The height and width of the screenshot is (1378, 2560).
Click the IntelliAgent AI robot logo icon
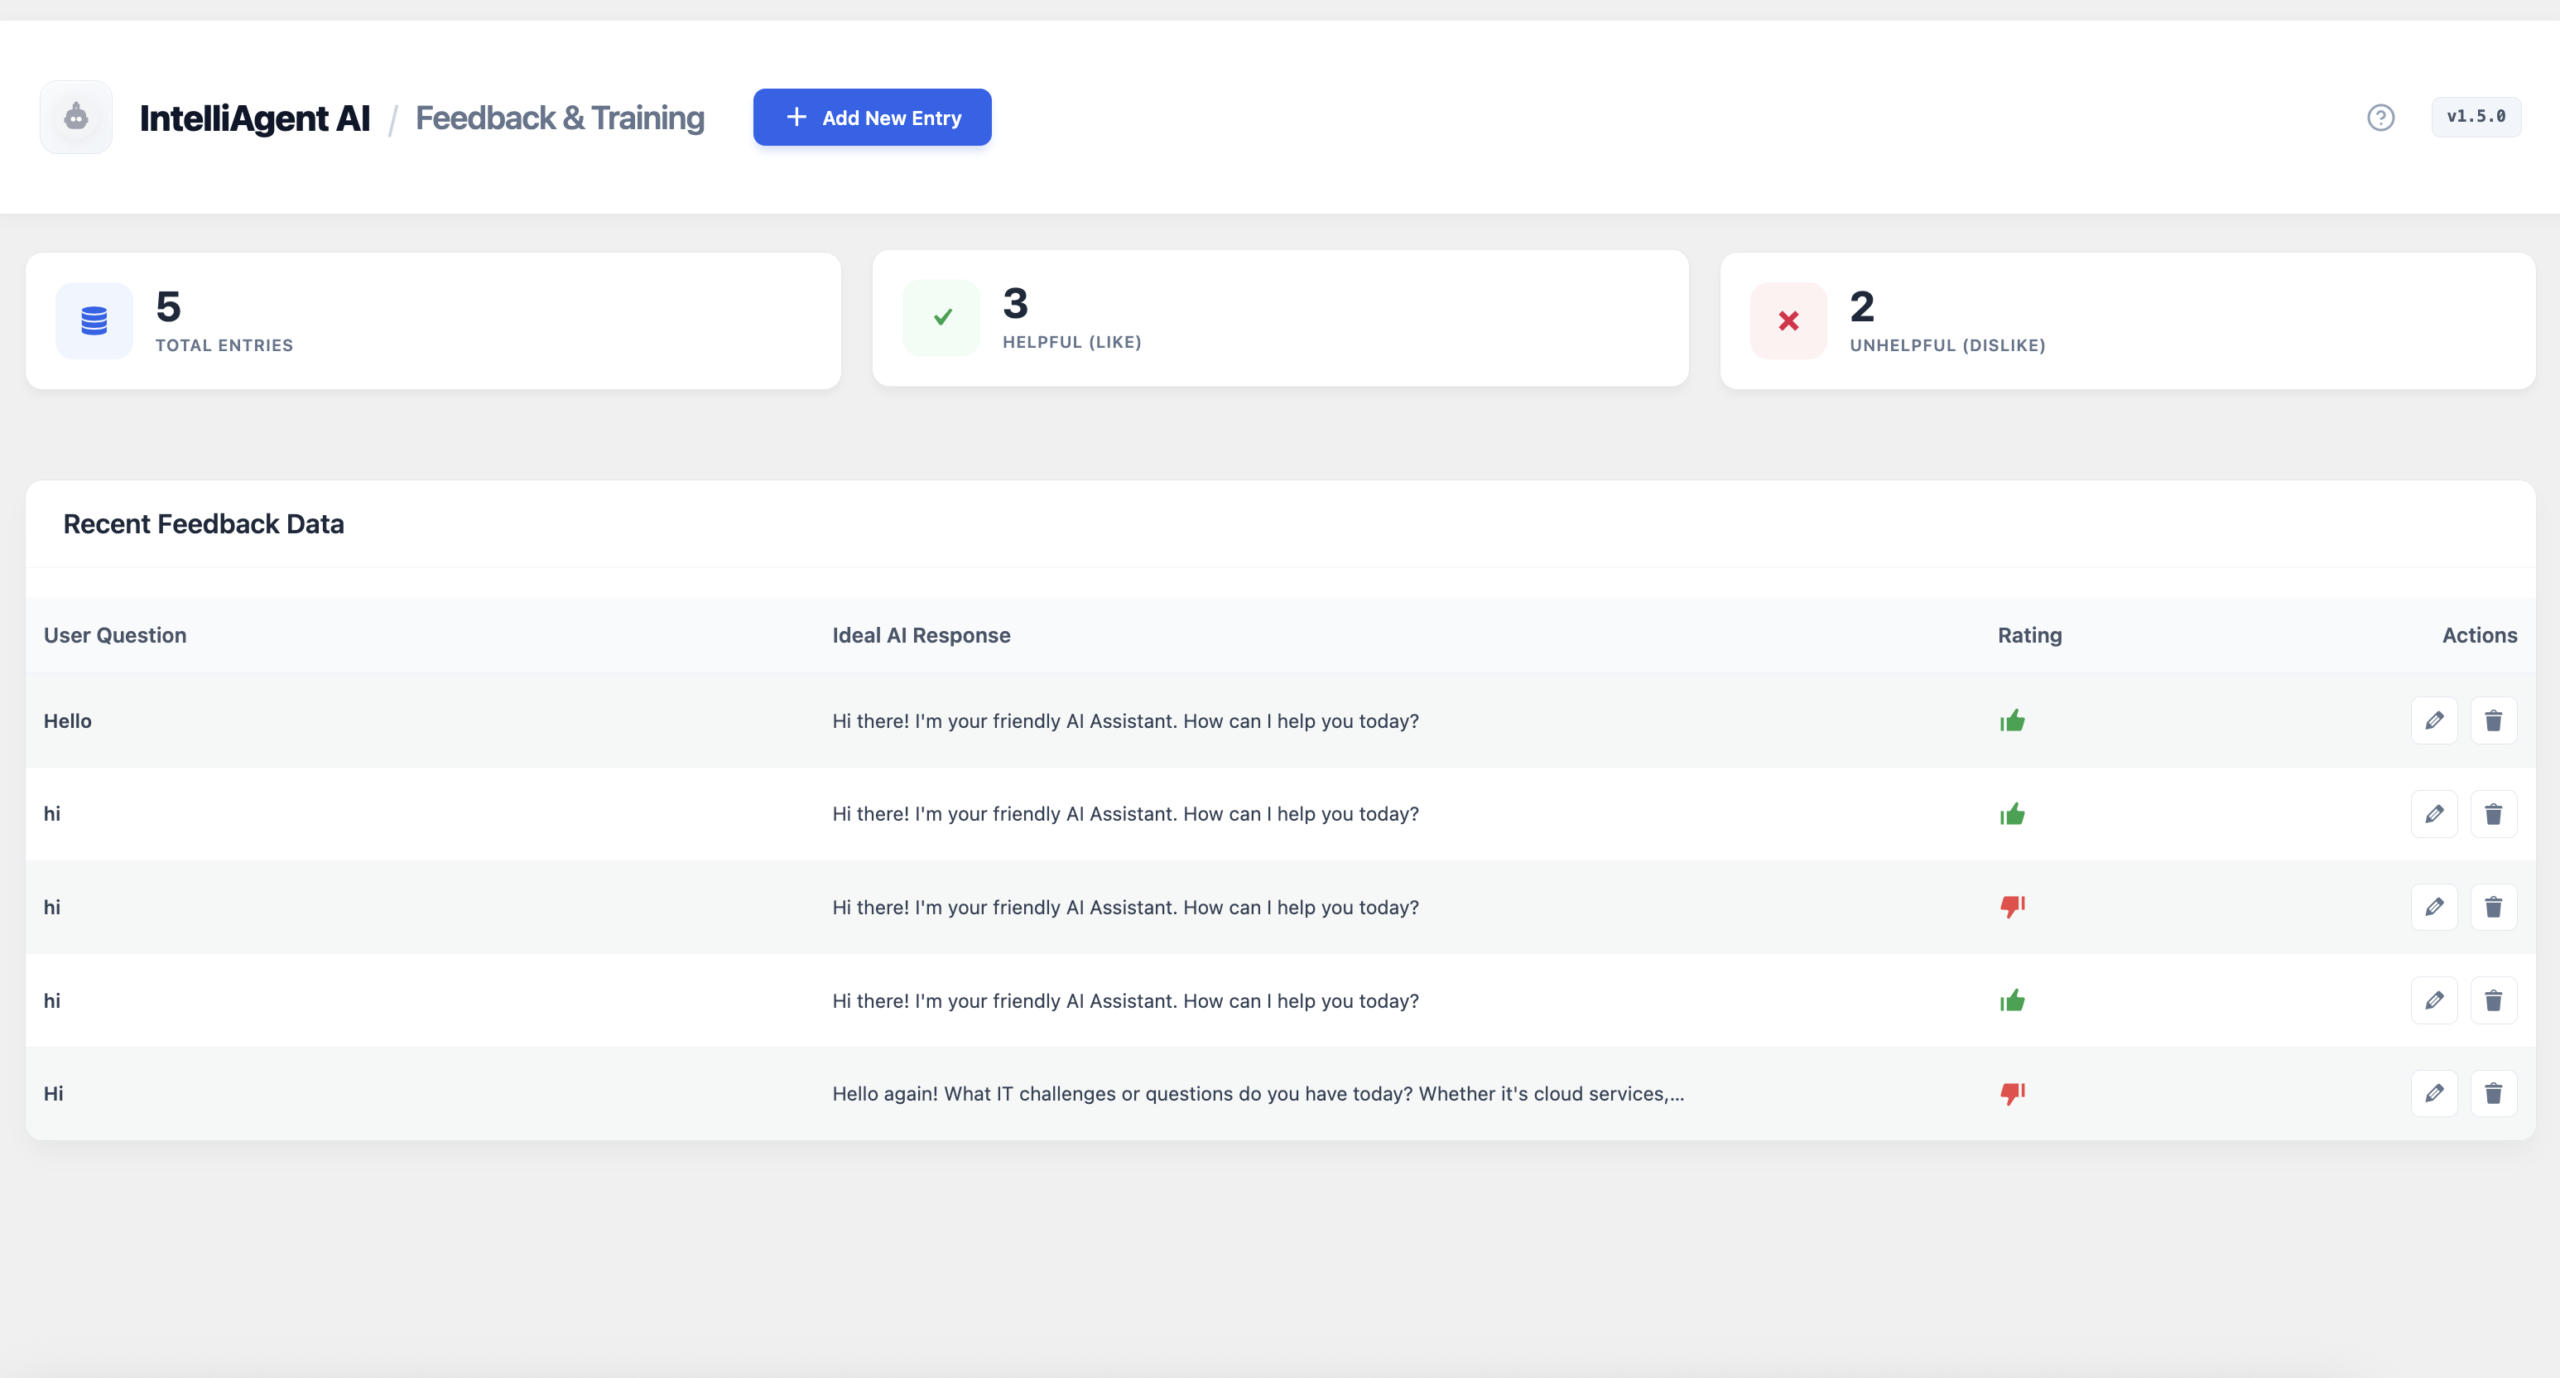pos(76,117)
